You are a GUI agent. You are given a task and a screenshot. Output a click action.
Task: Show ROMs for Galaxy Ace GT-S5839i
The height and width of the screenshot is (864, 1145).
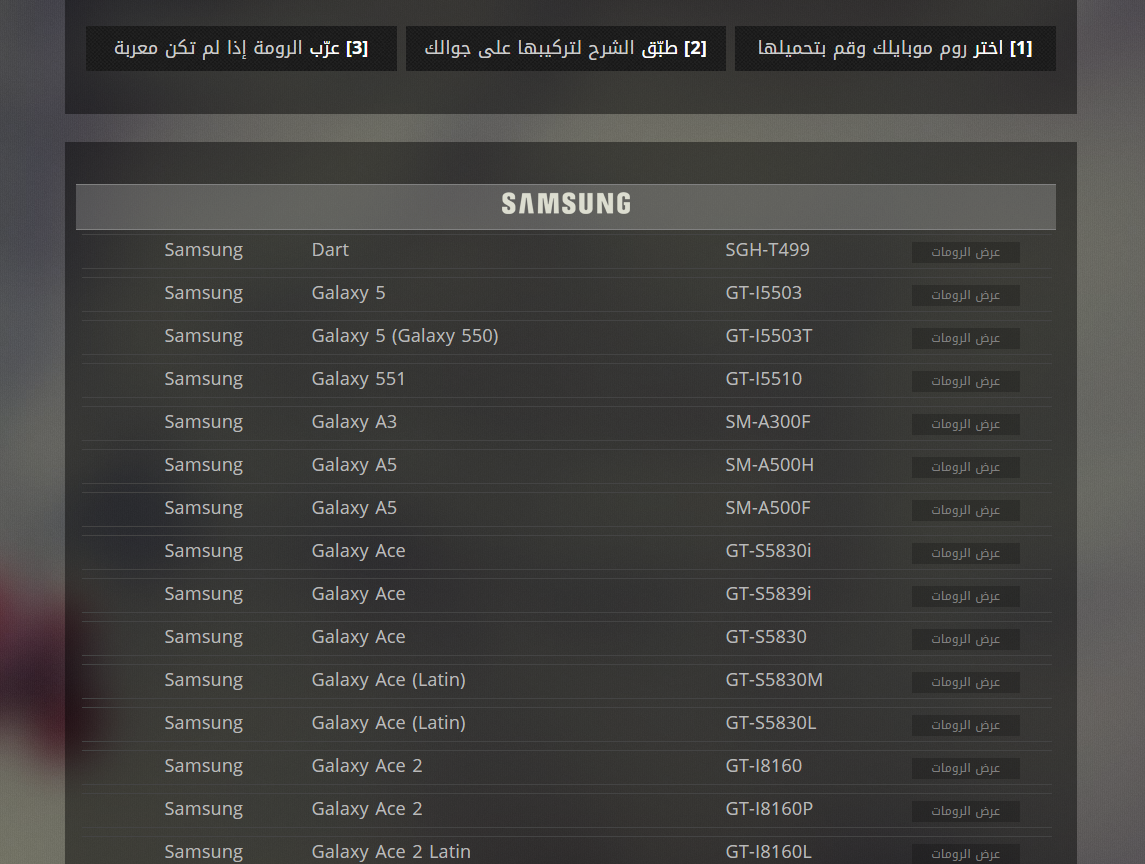coord(965,597)
